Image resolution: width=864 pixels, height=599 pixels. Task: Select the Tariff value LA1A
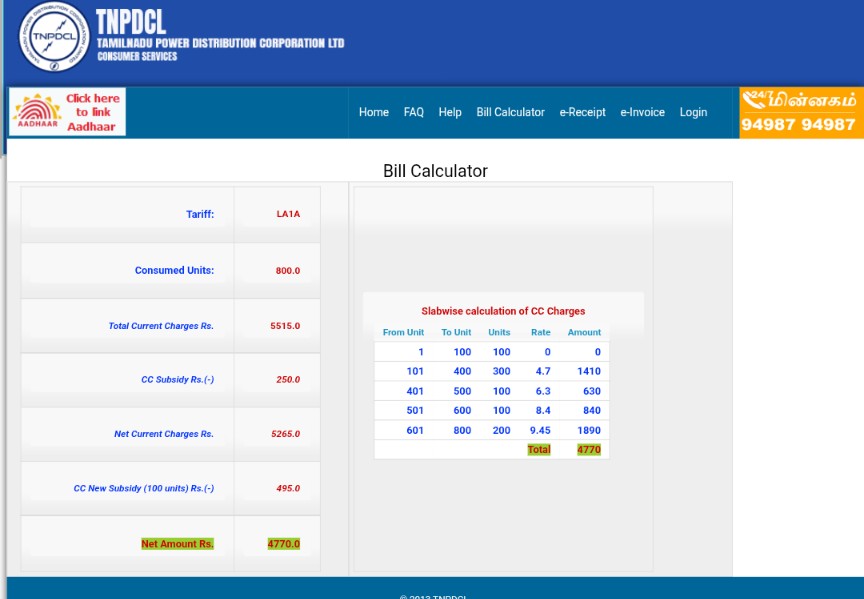[x=288, y=214]
